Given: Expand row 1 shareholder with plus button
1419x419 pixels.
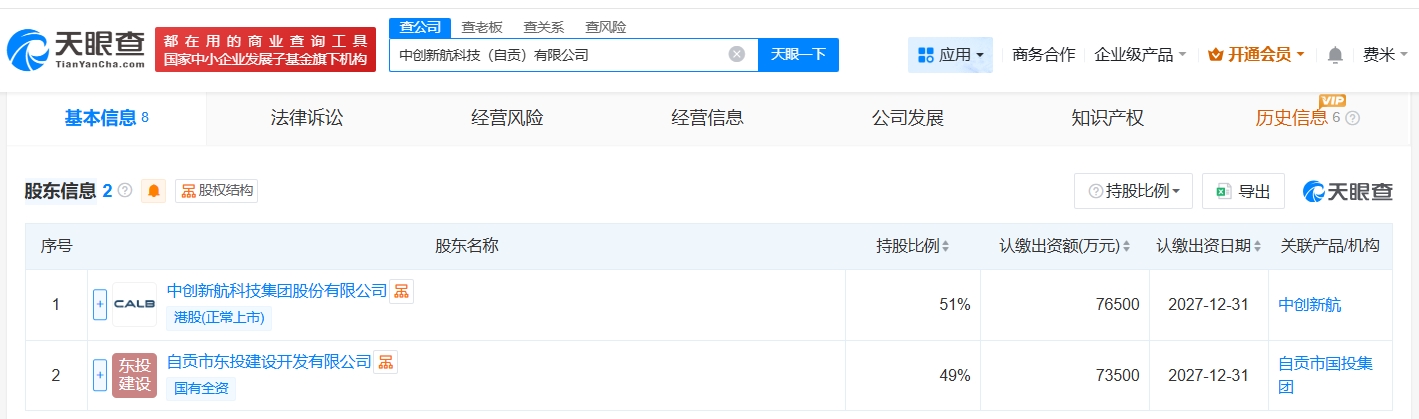Looking at the screenshot, I should (x=100, y=304).
